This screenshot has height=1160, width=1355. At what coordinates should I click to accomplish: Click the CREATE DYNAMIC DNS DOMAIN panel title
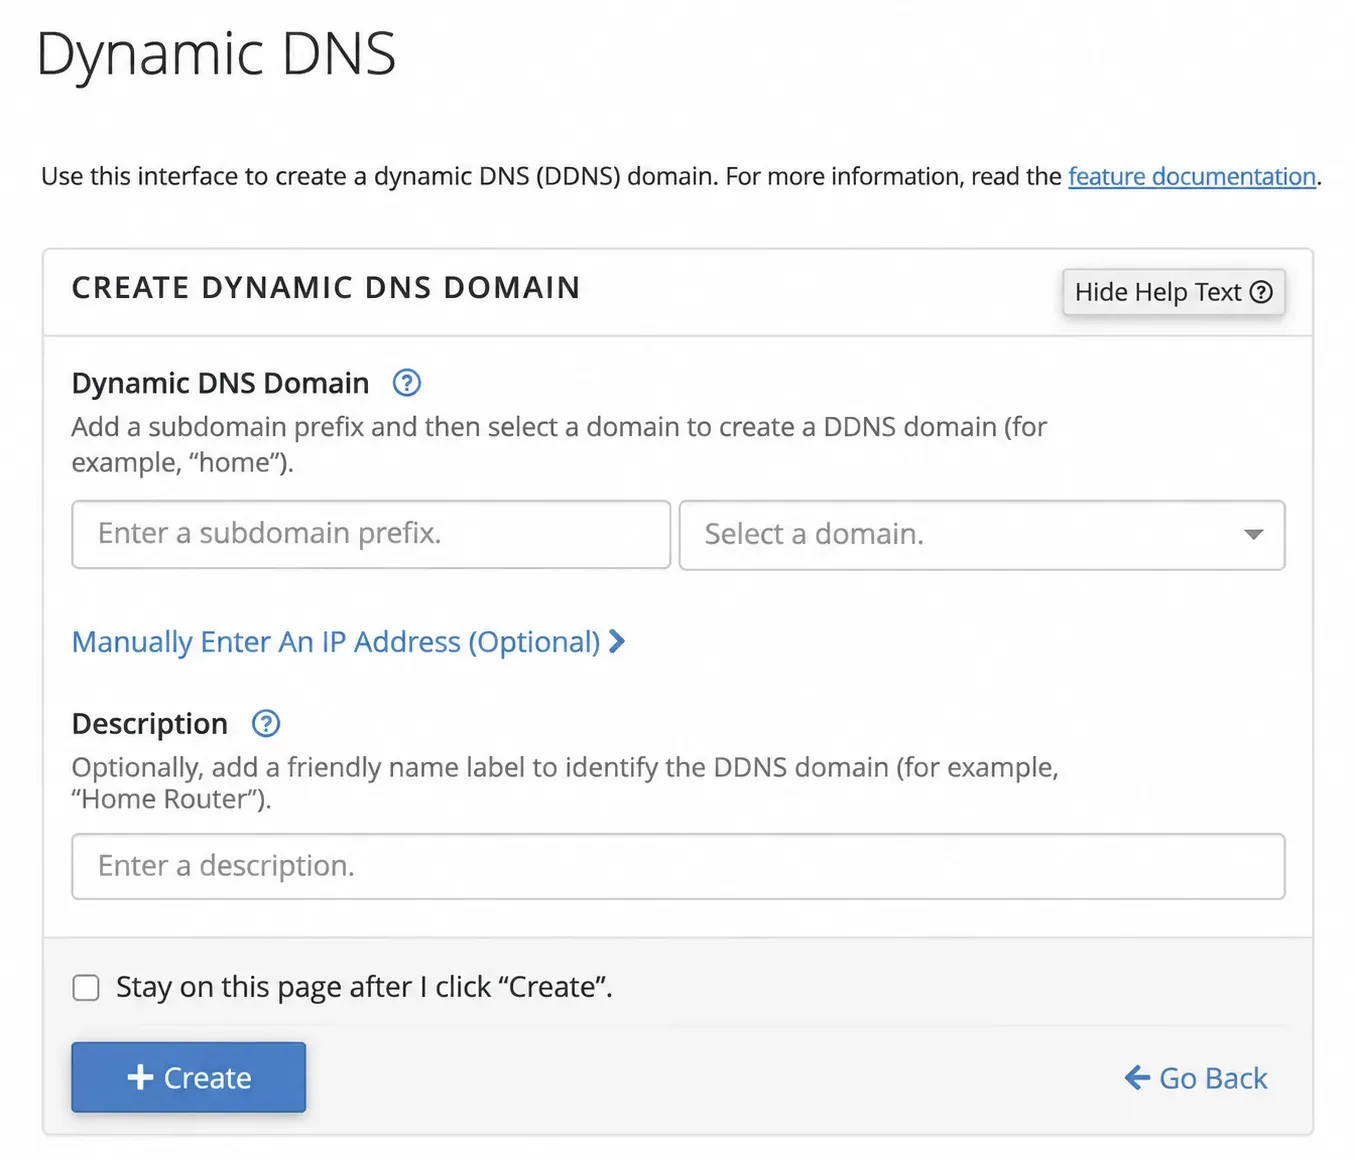tap(326, 288)
